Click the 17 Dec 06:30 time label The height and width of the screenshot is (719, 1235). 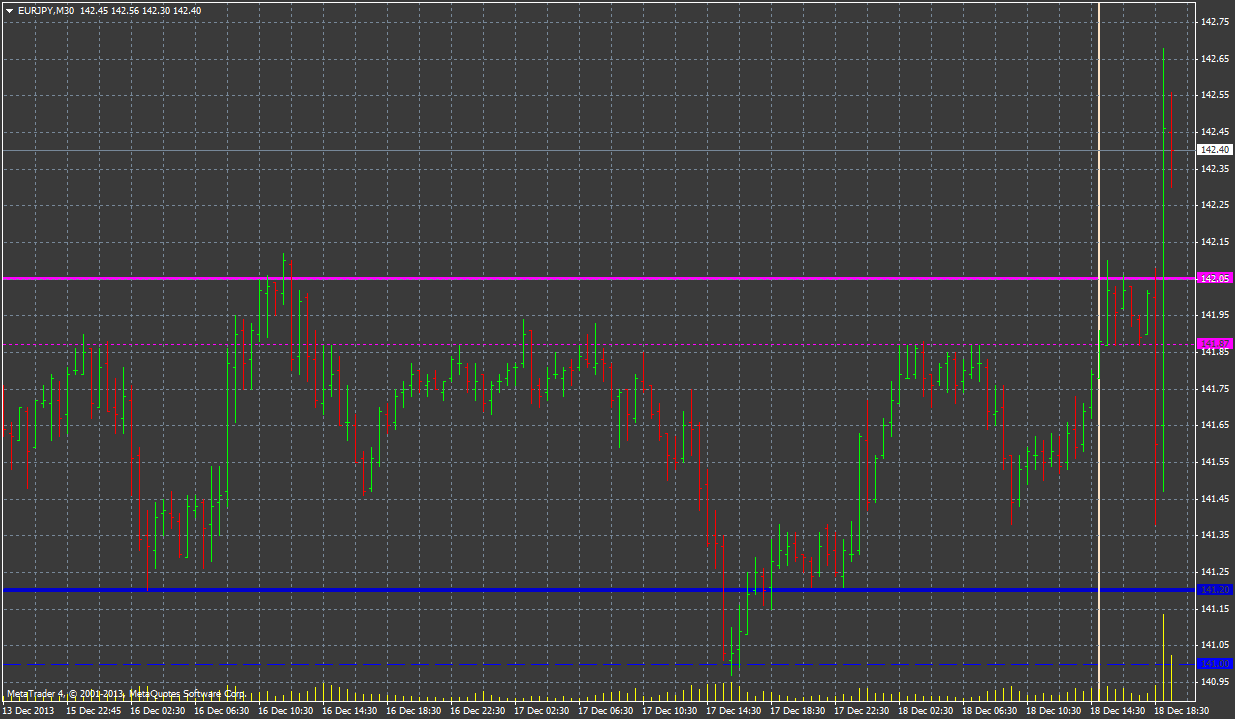tap(606, 711)
